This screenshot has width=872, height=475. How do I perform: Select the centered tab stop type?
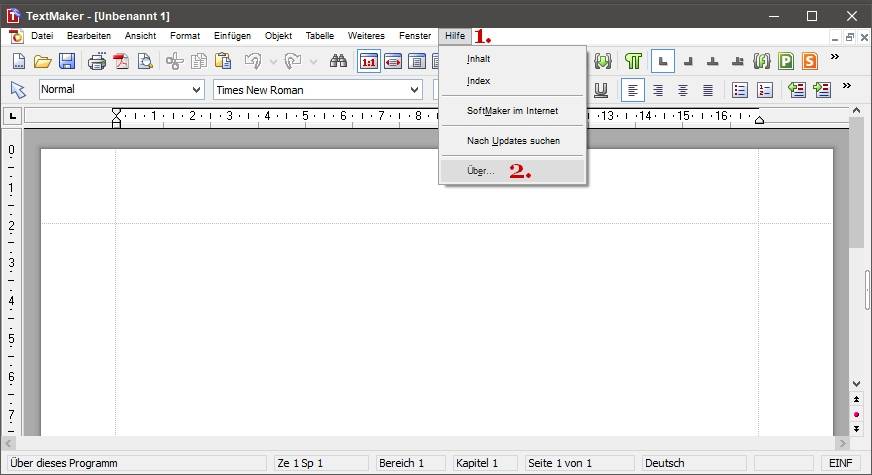712,62
